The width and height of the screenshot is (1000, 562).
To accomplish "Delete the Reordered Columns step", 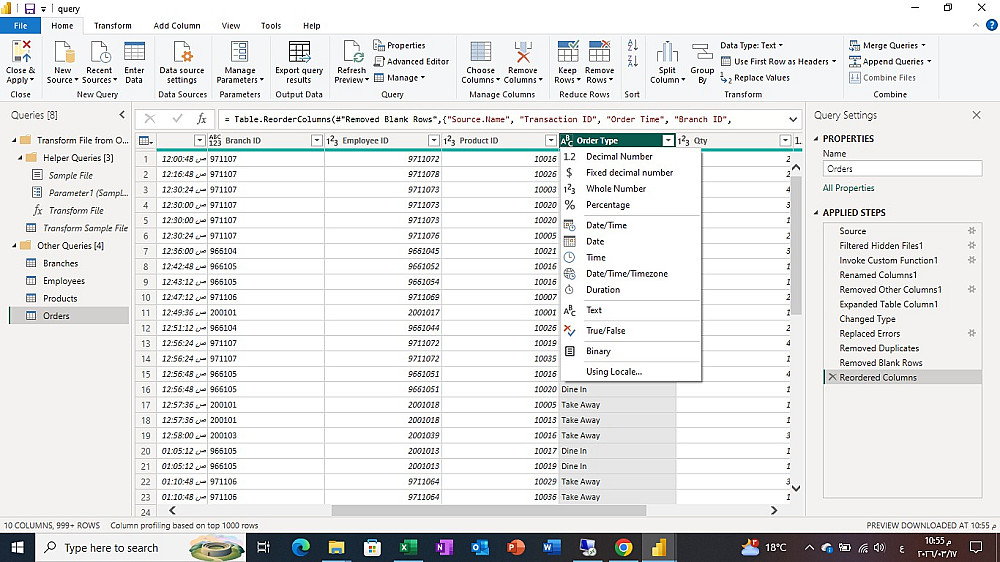I will (832, 377).
